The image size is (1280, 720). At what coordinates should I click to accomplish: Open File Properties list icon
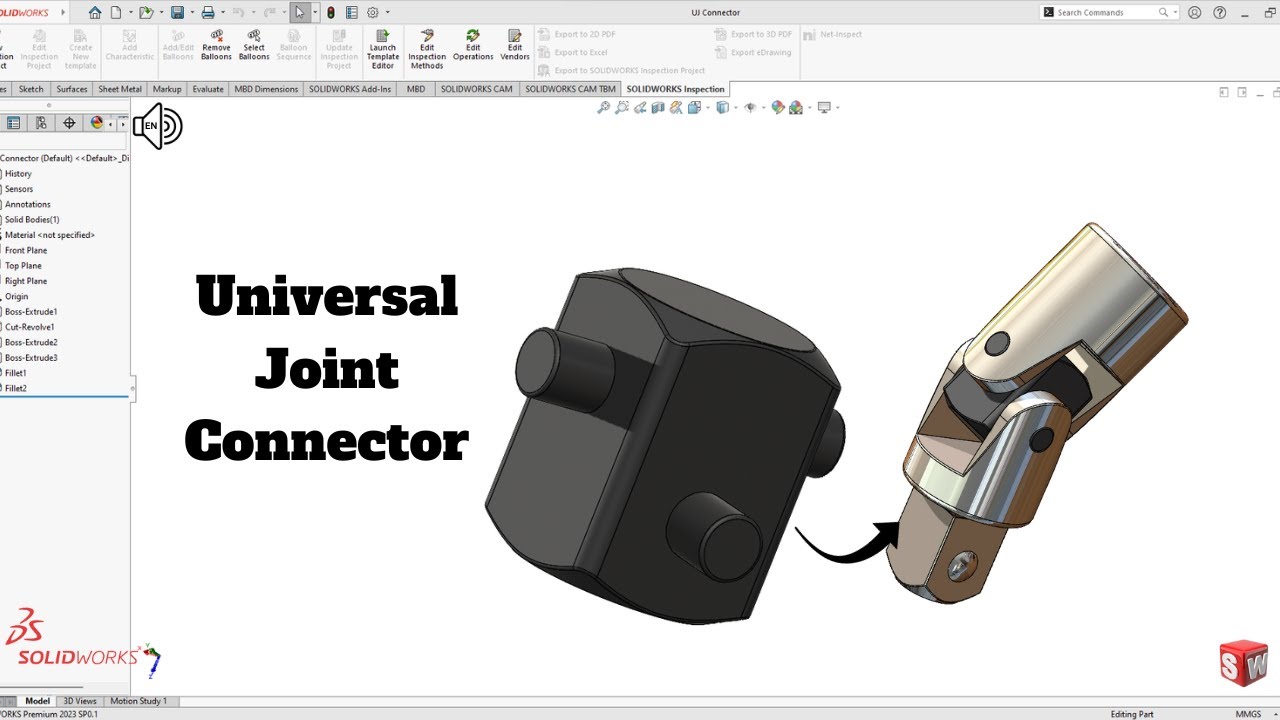[351, 13]
